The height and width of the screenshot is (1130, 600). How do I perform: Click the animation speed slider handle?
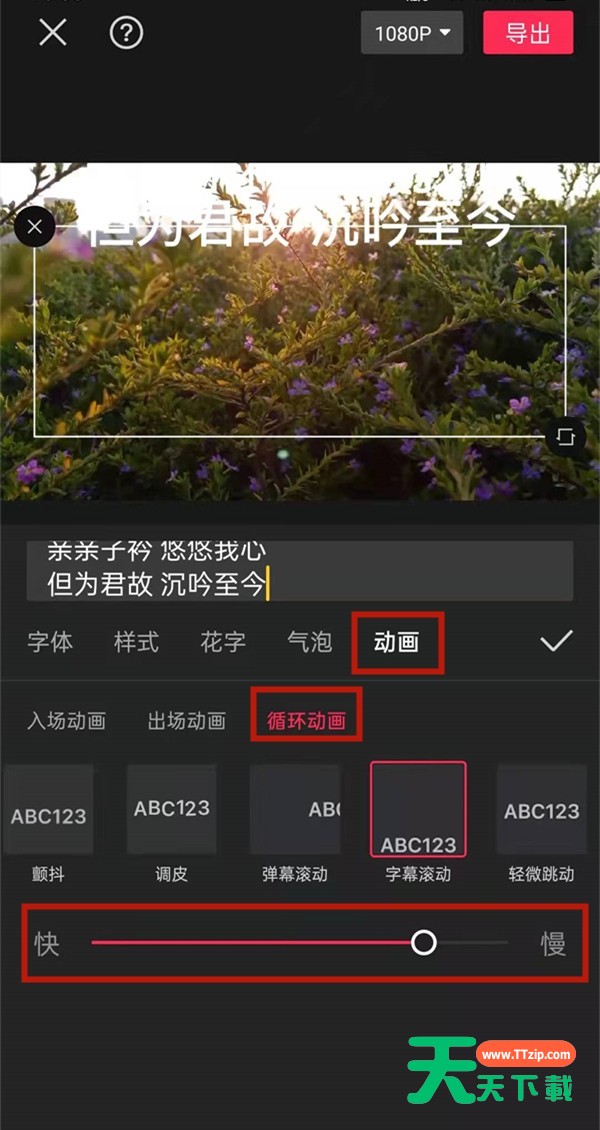[x=424, y=942]
